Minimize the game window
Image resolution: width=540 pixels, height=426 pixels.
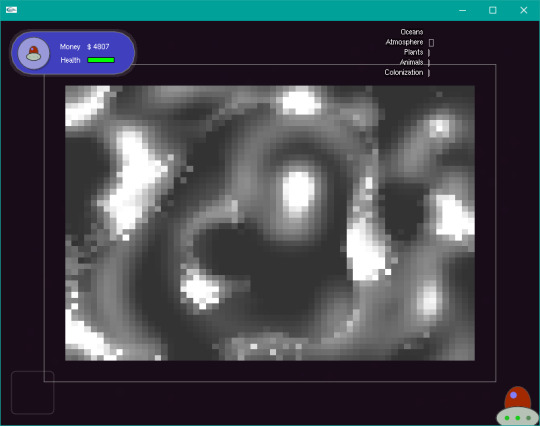click(x=463, y=10)
